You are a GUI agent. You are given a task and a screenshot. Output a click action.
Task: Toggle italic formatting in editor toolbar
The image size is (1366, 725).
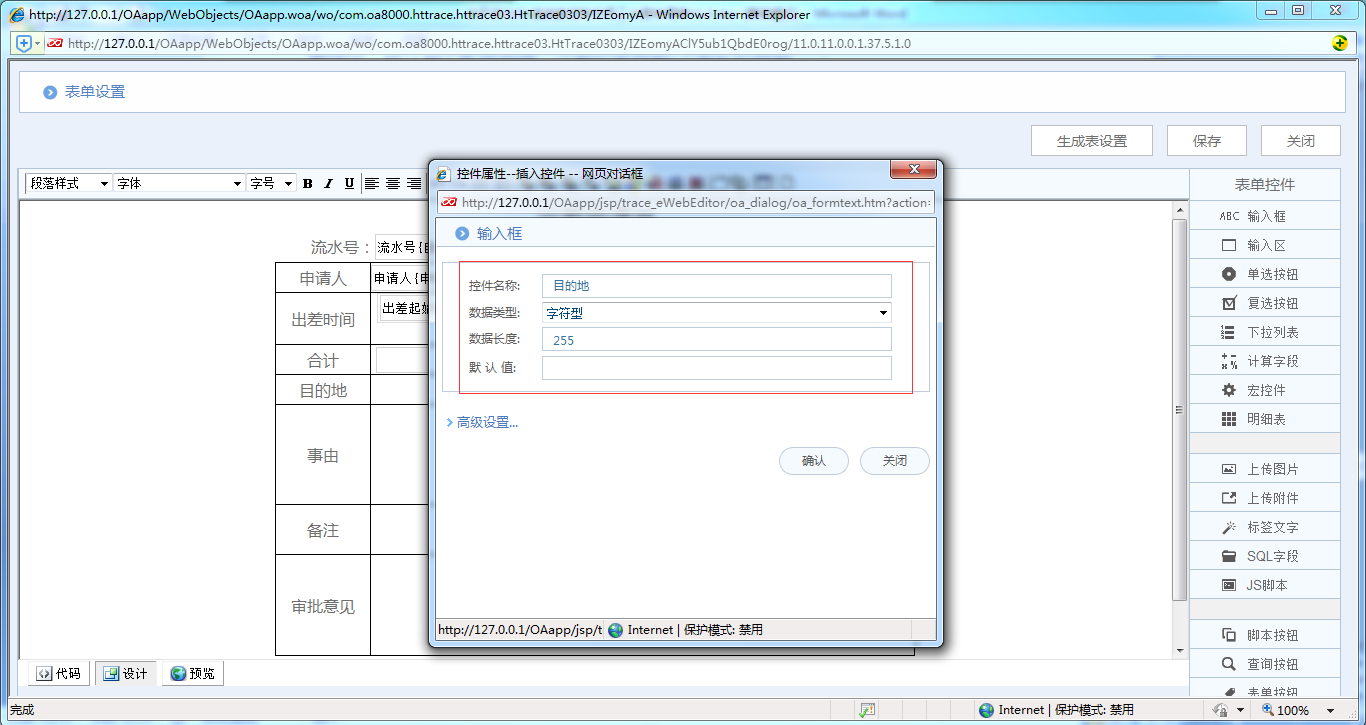coord(328,184)
